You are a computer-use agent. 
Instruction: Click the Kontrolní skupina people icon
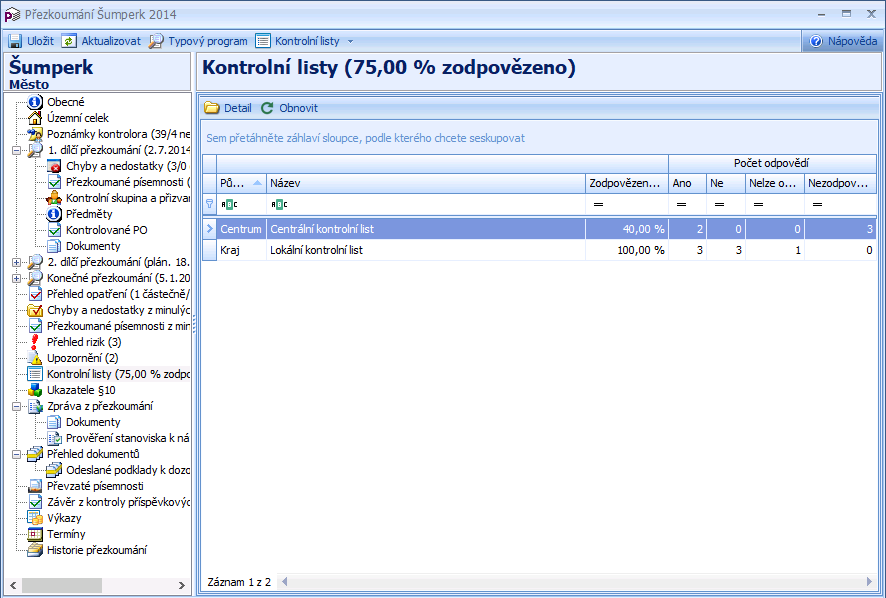point(54,198)
